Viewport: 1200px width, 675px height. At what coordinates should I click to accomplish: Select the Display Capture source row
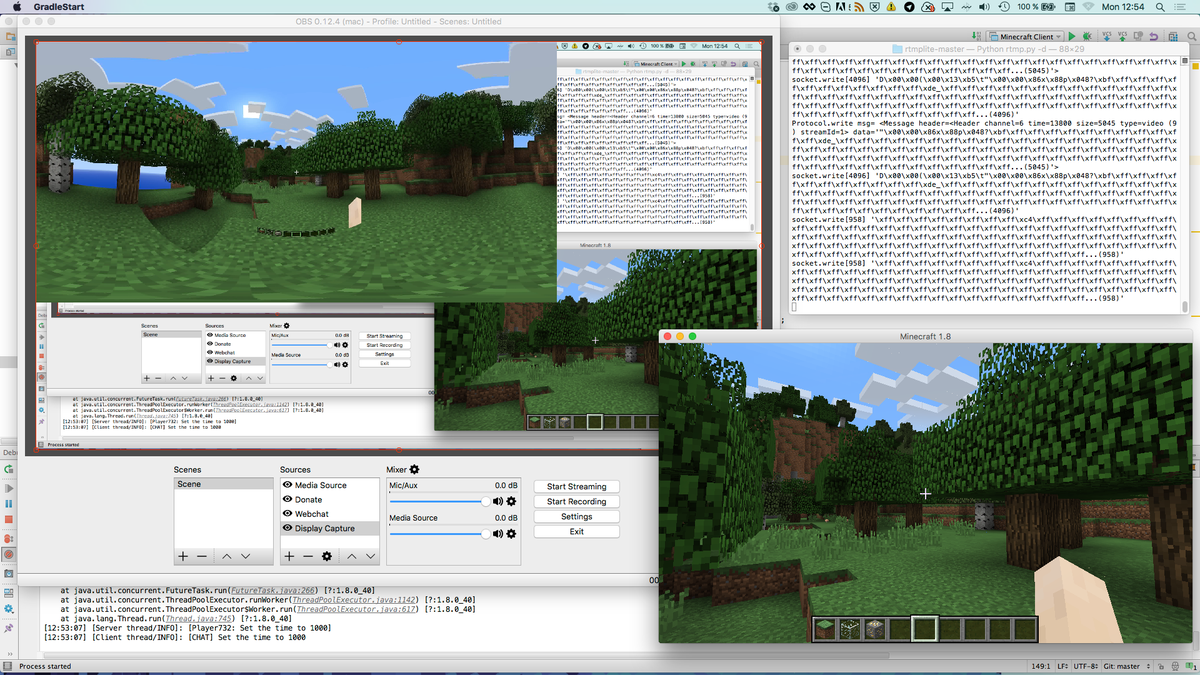click(x=330, y=528)
